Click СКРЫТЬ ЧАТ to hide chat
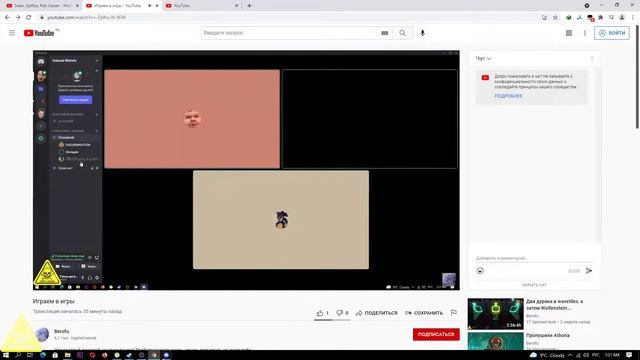This screenshot has height=360, width=640. pyautogui.click(x=534, y=285)
